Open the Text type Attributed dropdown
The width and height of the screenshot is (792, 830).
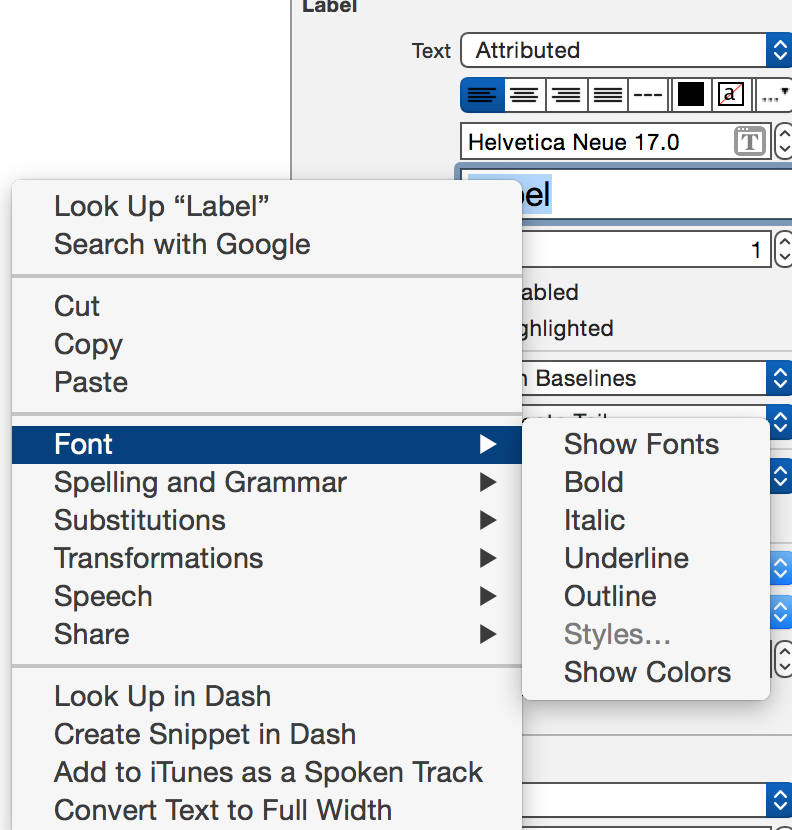point(625,50)
